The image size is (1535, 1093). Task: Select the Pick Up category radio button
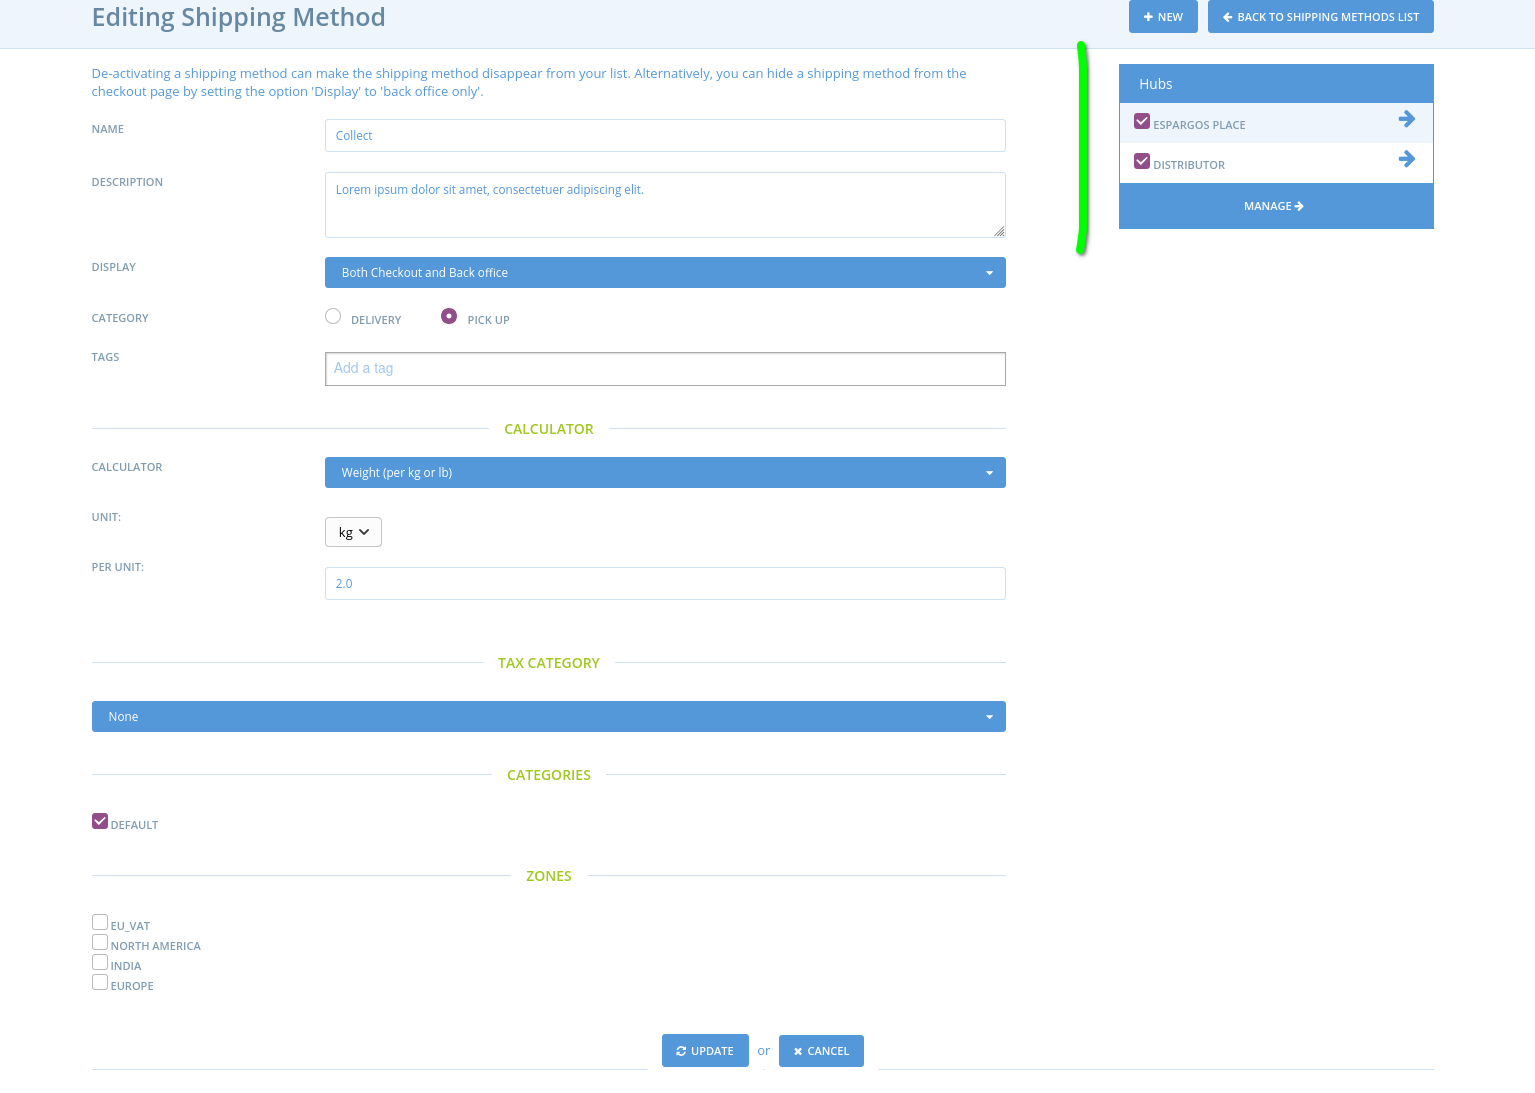449,316
